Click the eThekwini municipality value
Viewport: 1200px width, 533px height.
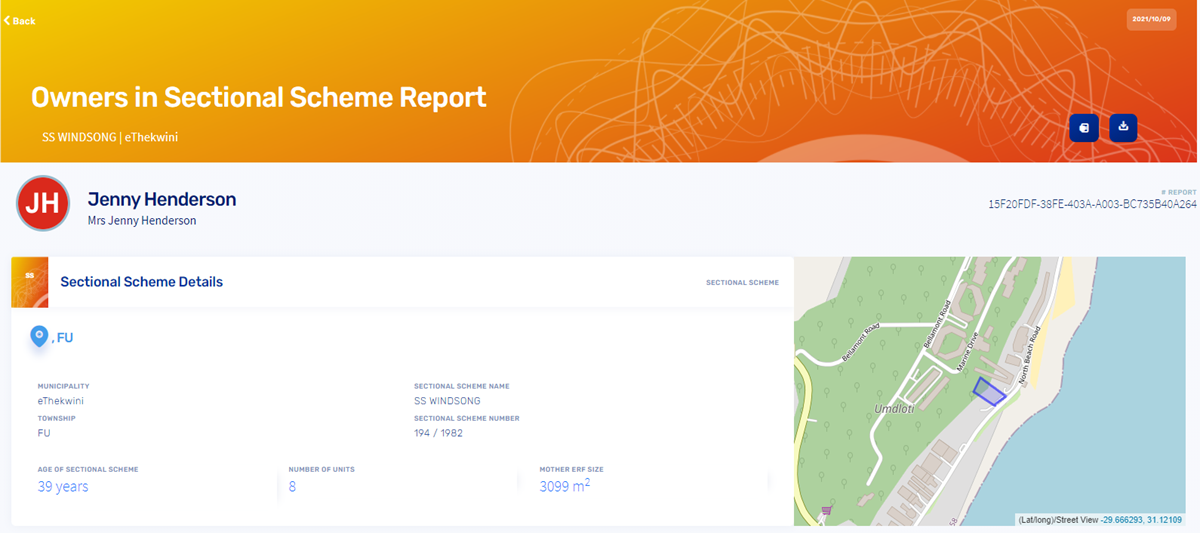61,400
